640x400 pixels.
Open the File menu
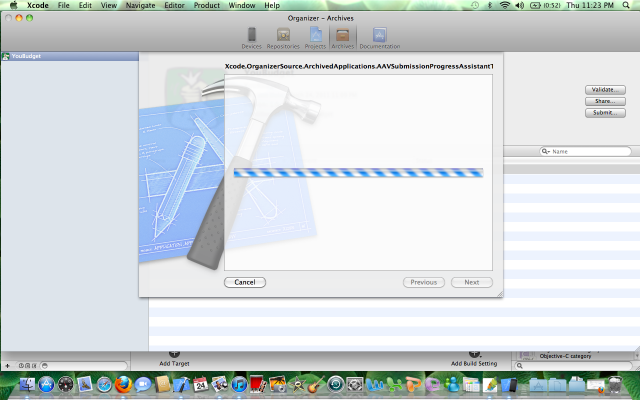63,5
